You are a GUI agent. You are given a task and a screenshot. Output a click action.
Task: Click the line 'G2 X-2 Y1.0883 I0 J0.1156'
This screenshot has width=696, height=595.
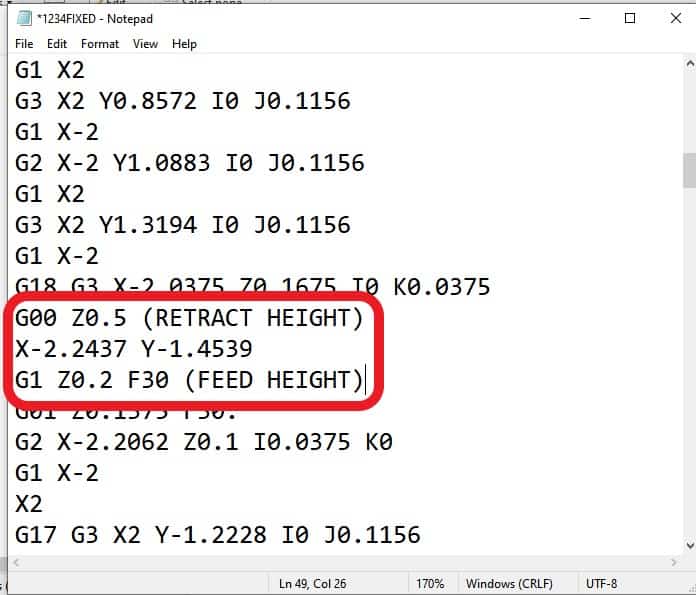coord(190,163)
